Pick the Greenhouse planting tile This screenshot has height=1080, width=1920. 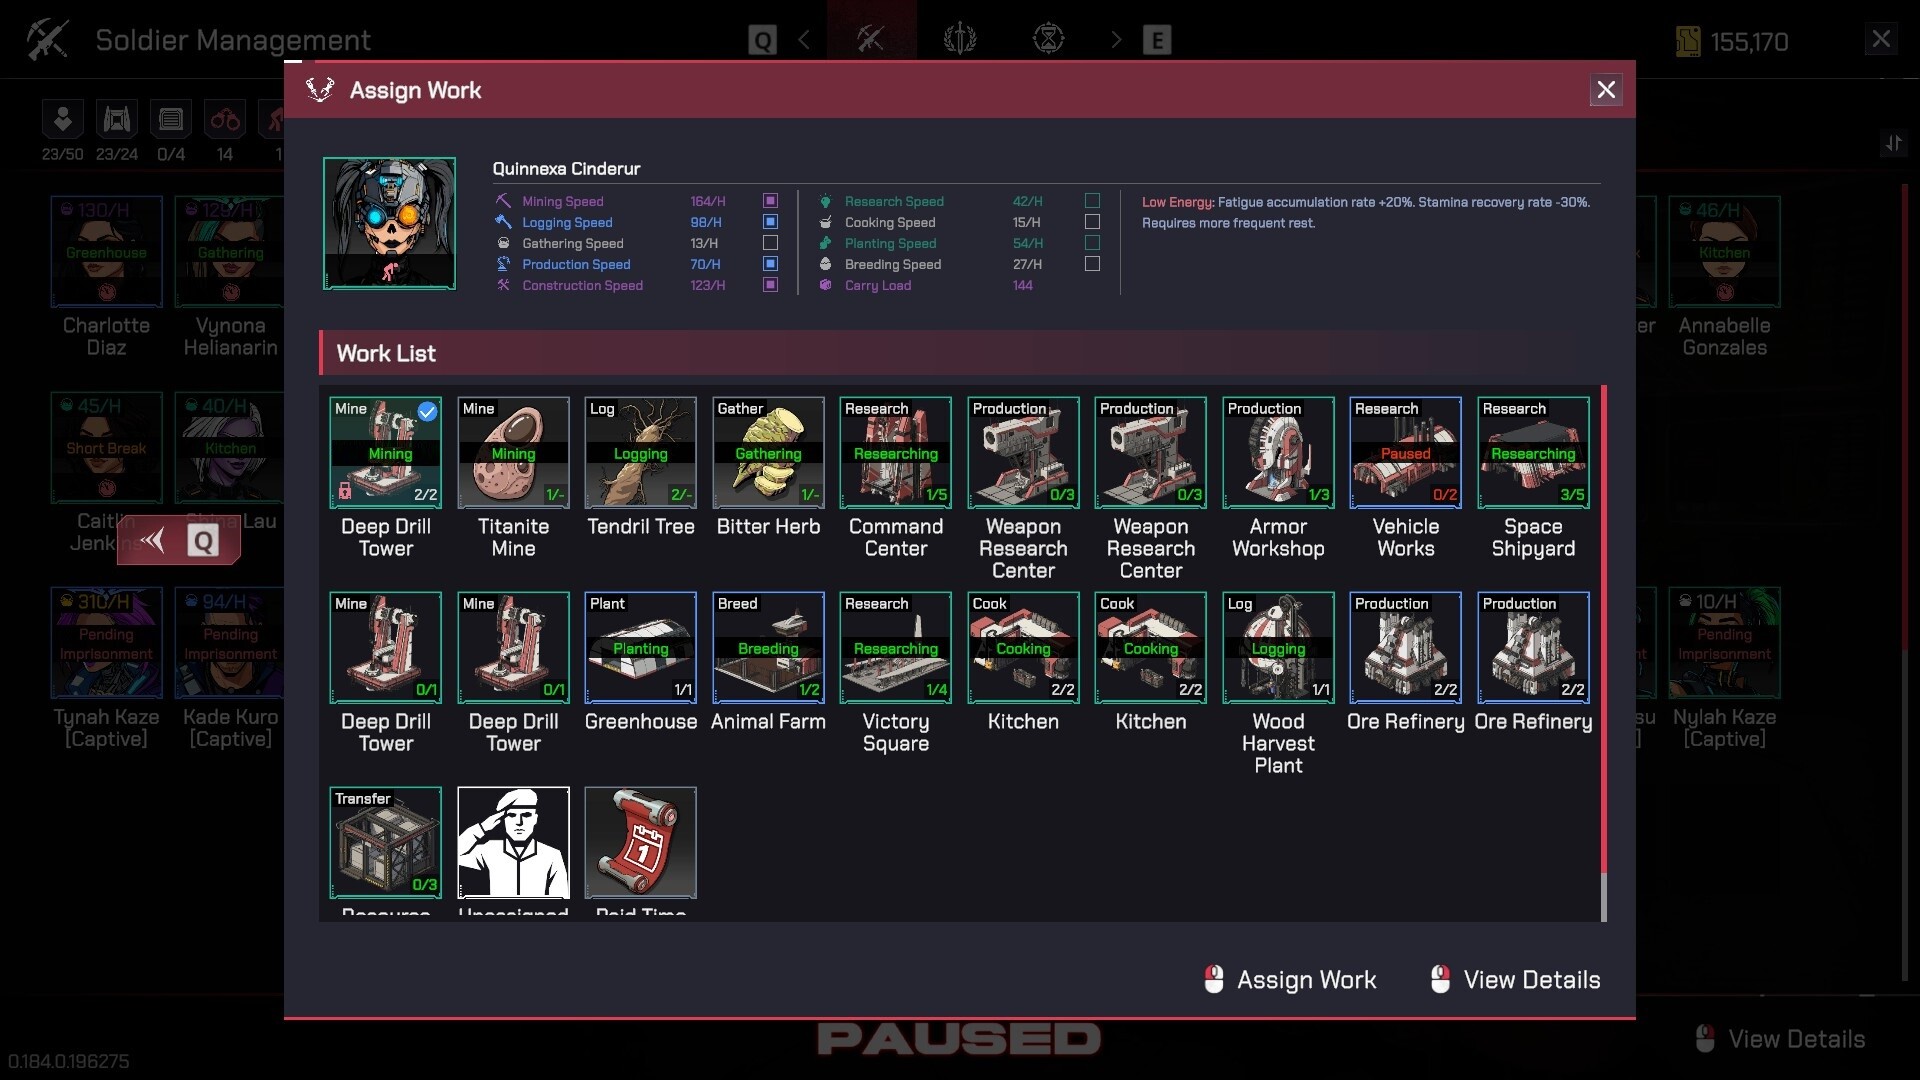point(640,648)
